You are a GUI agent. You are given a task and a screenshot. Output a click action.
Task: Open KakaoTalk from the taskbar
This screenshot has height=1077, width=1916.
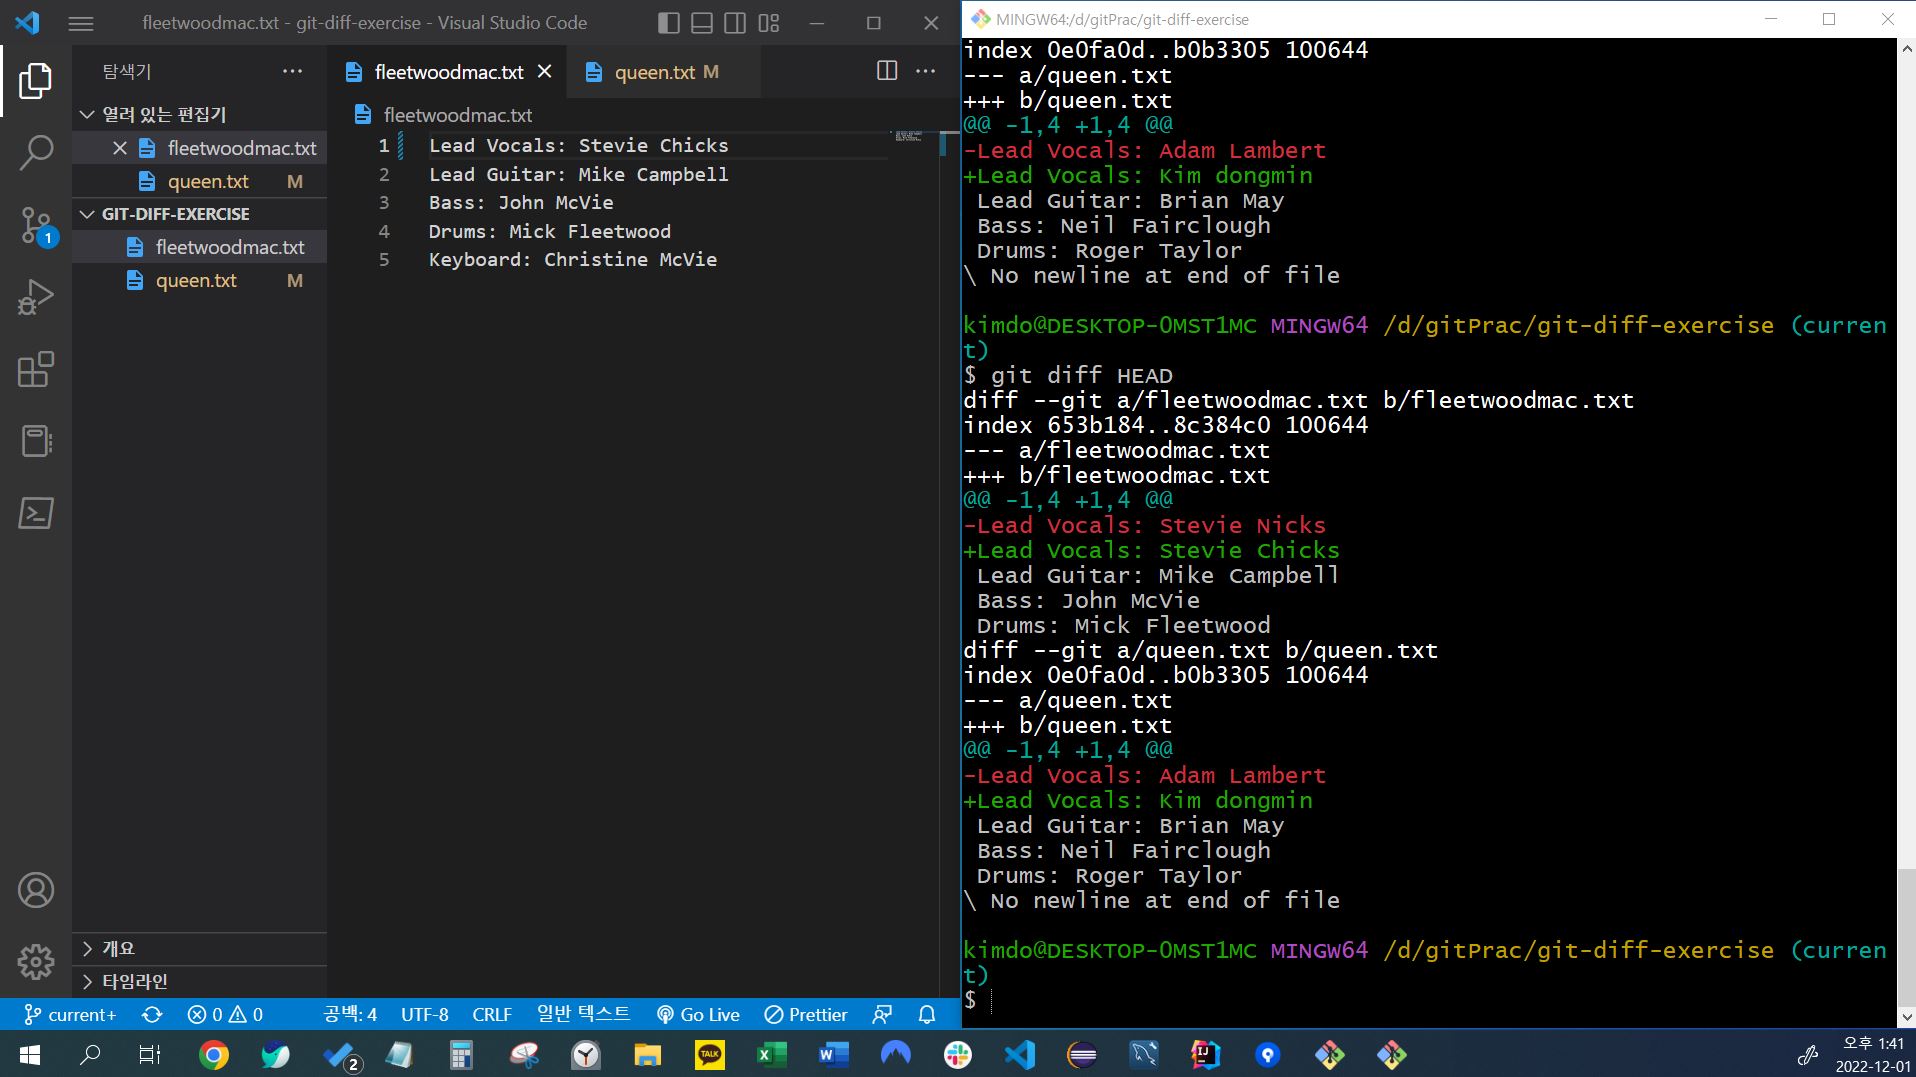[x=710, y=1054]
